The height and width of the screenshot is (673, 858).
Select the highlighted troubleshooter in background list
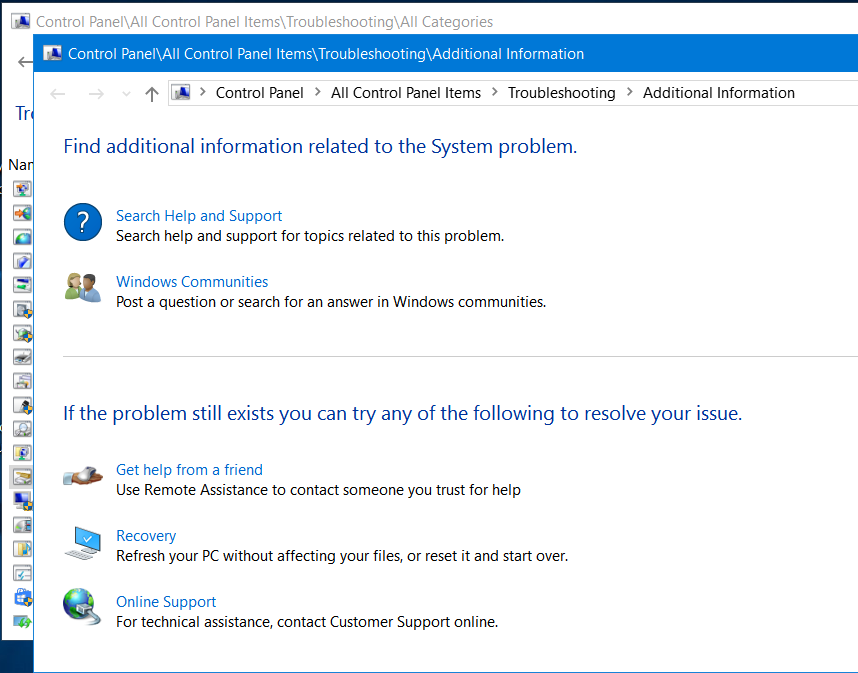22,477
